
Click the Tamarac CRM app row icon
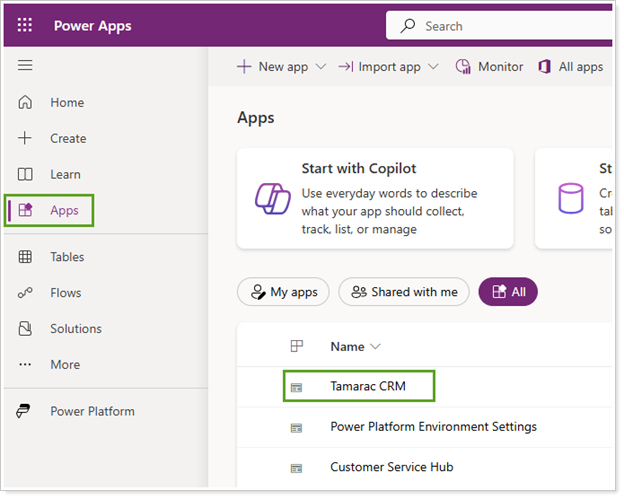point(296,386)
